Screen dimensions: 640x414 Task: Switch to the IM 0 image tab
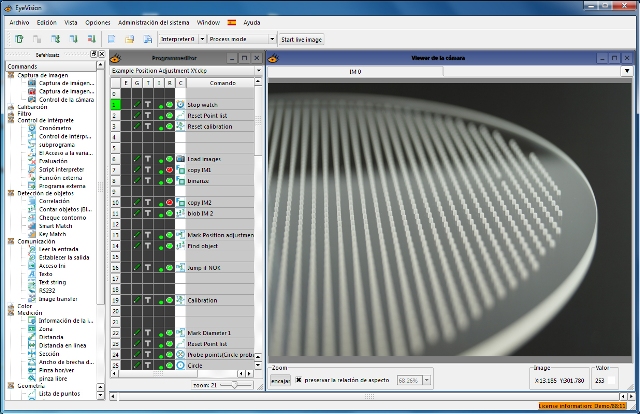pos(355,71)
